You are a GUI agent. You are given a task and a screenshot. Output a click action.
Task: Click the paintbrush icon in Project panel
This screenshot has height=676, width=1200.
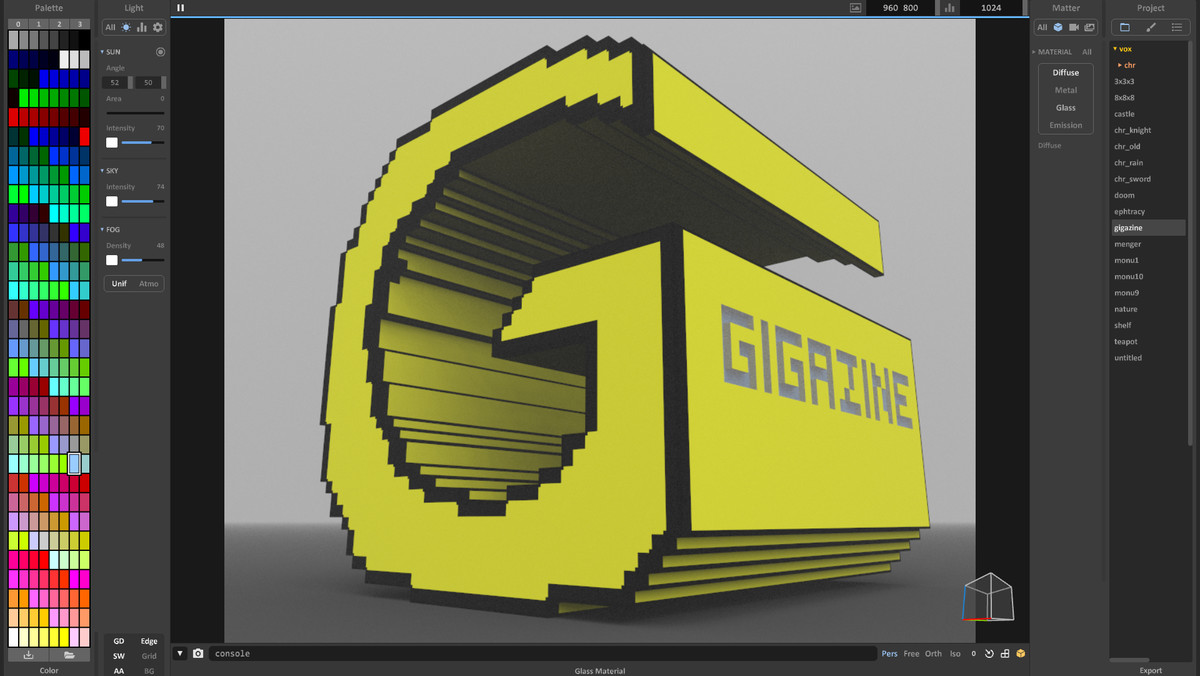(x=1150, y=27)
